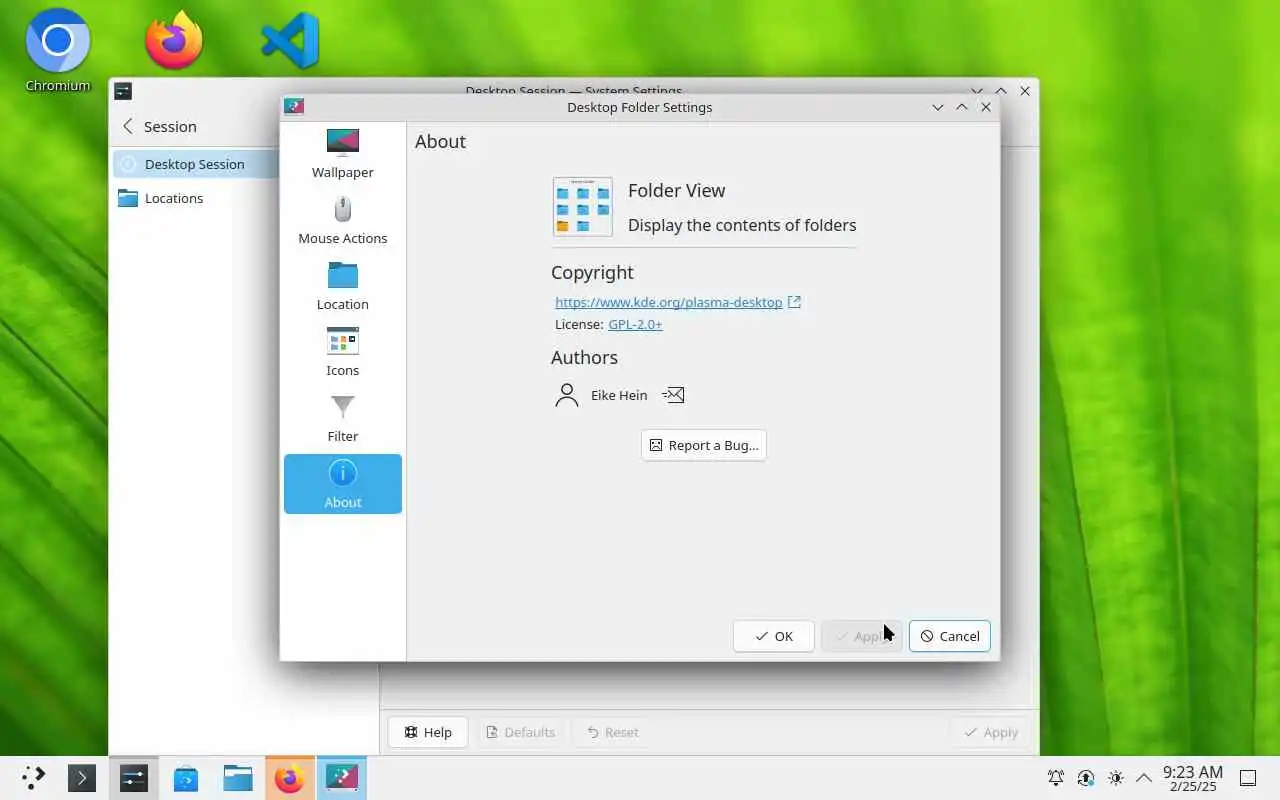Switch to the Icons settings page

pyautogui.click(x=342, y=352)
